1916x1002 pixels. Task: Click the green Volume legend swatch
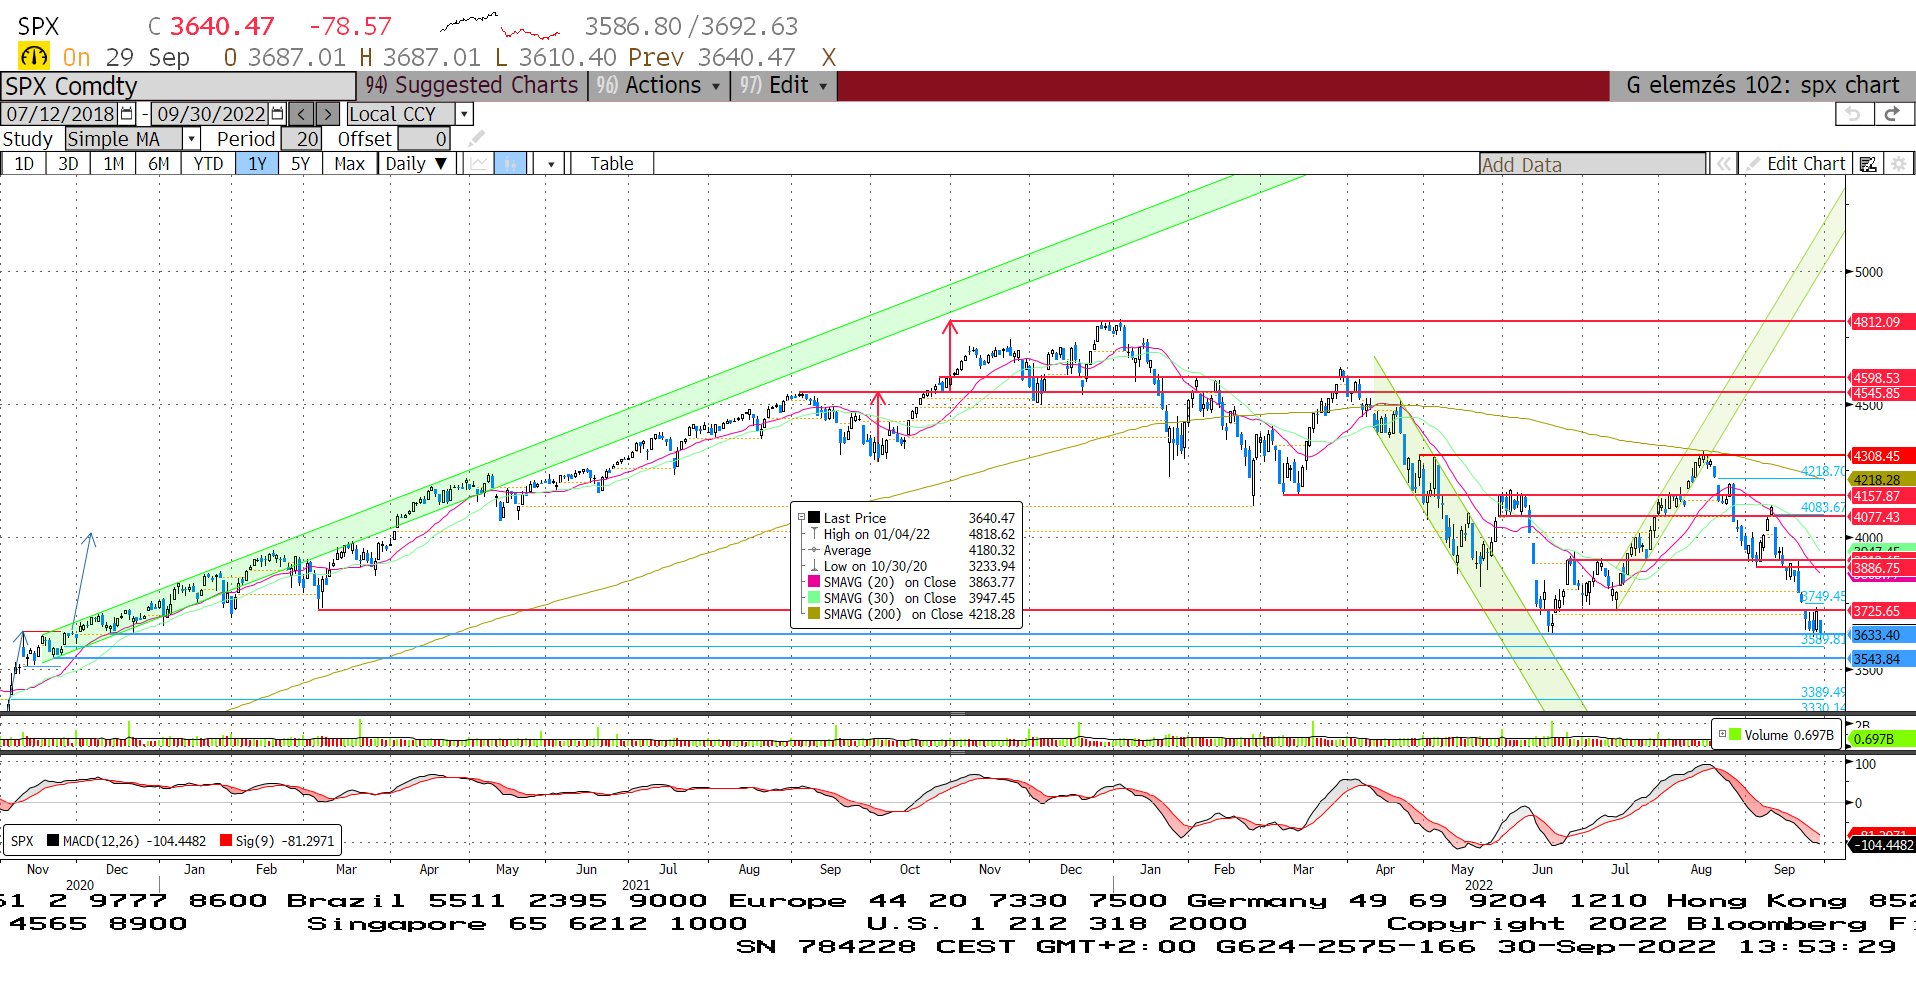click(1735, 734)
